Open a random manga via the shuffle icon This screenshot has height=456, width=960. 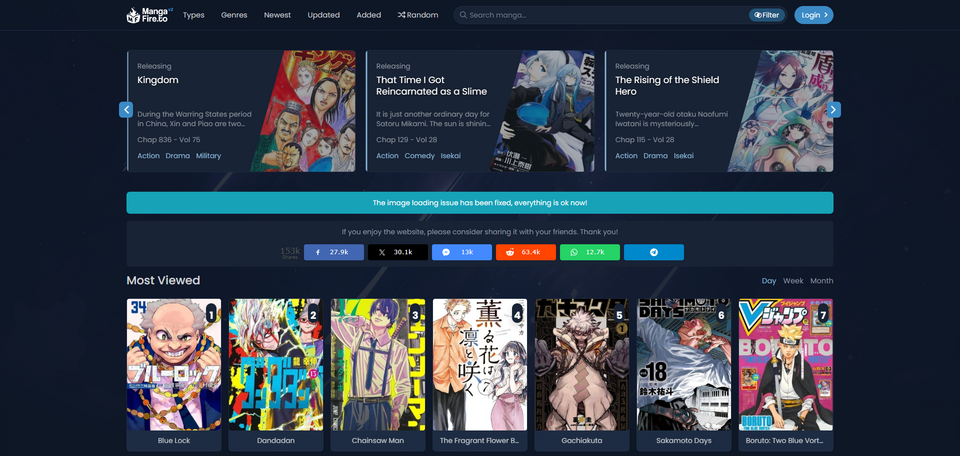point(418,15)
